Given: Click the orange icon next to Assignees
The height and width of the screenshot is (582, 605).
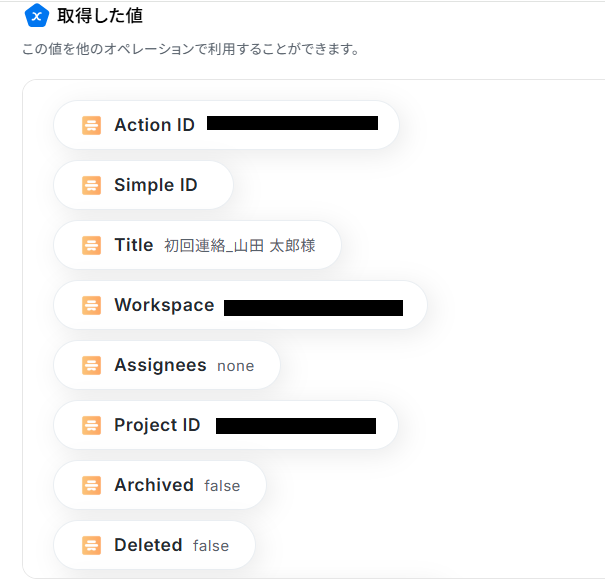Looking at the screenshot, I should [91, 365].
